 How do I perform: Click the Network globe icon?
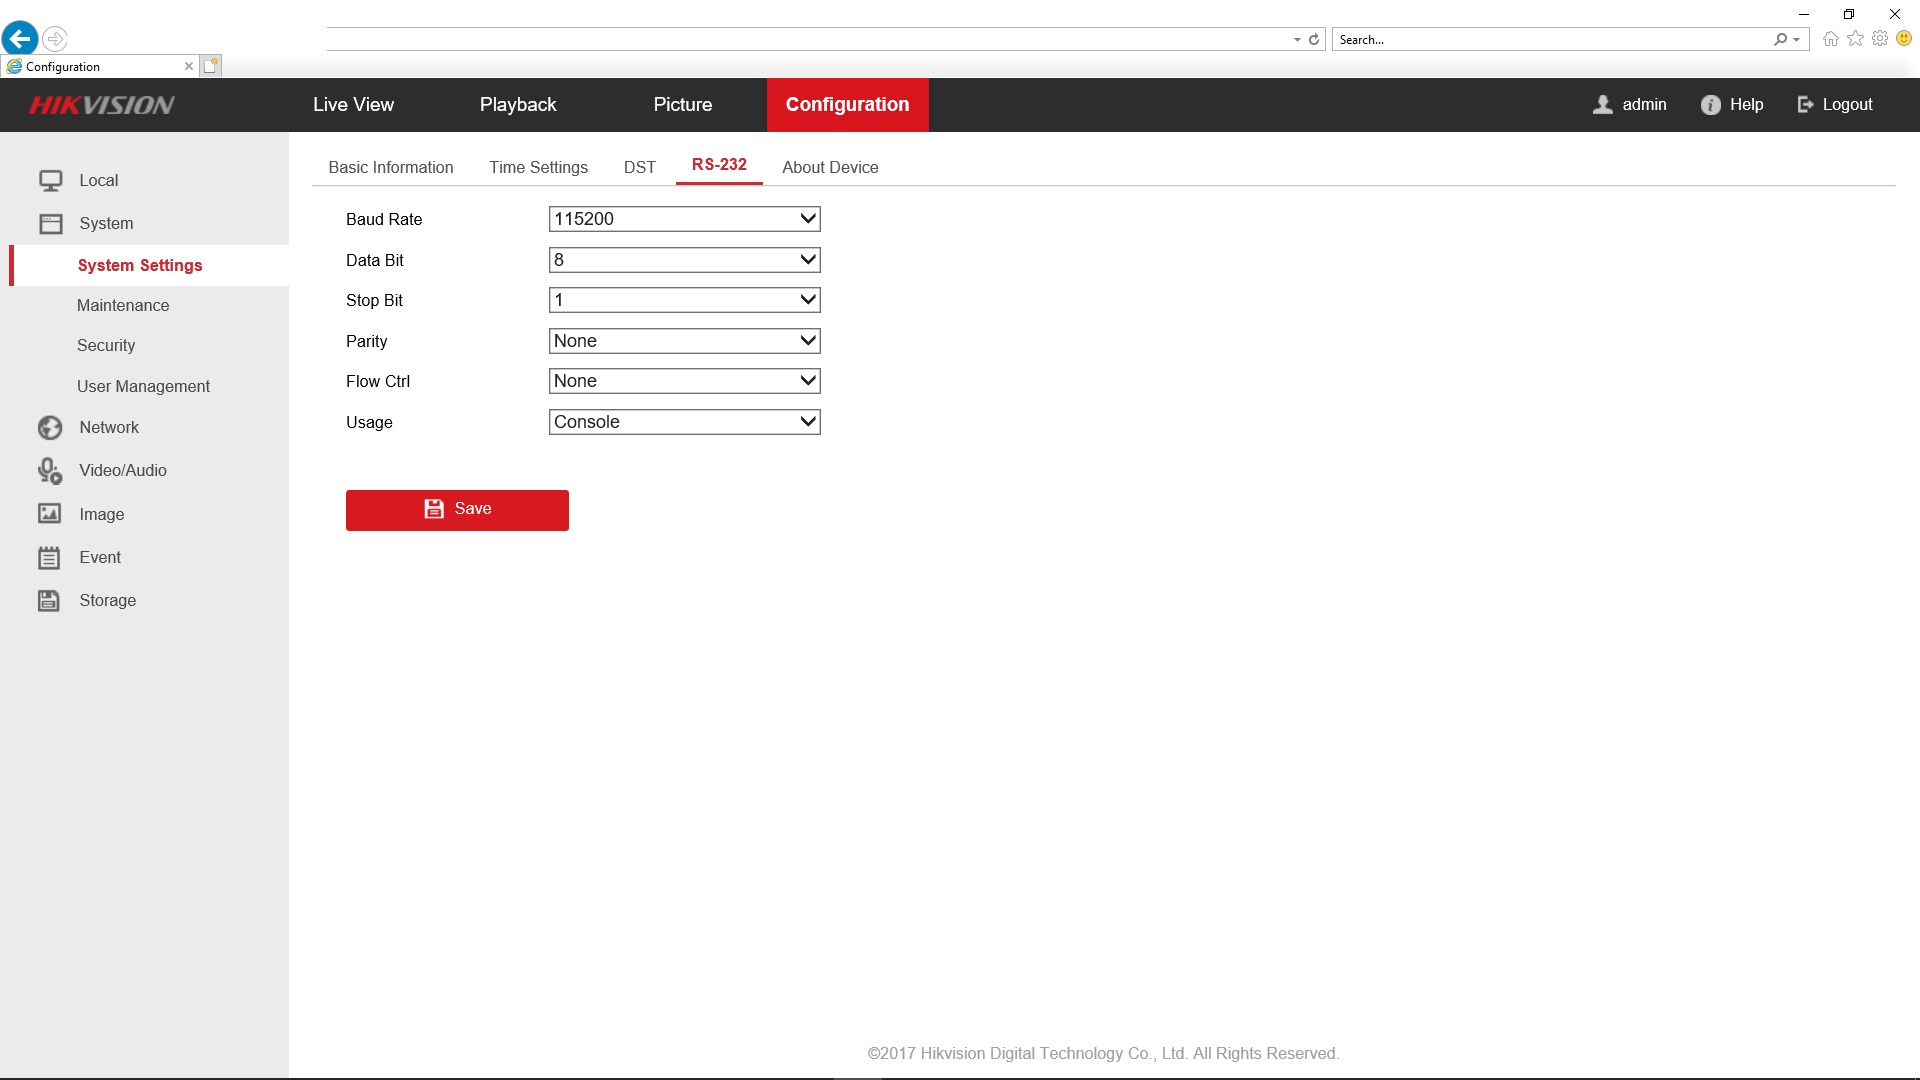pos(50,428)
